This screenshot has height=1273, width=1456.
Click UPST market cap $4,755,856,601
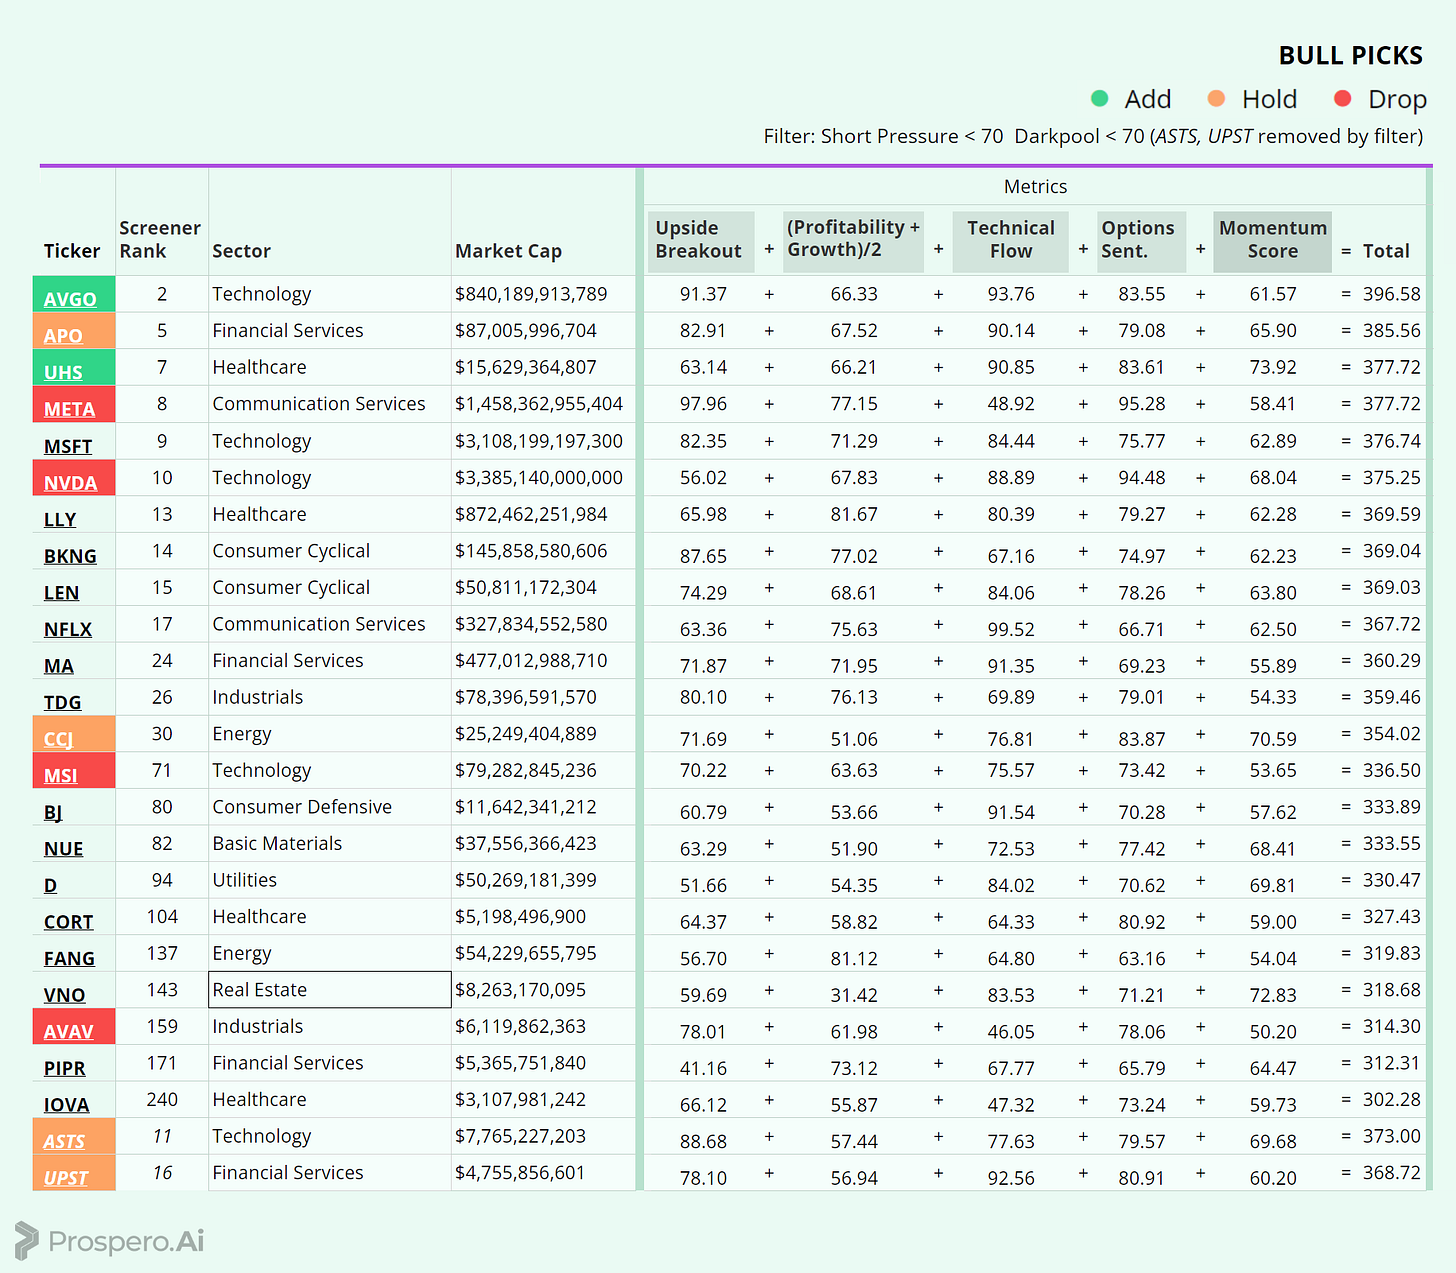pos(520,1173)
